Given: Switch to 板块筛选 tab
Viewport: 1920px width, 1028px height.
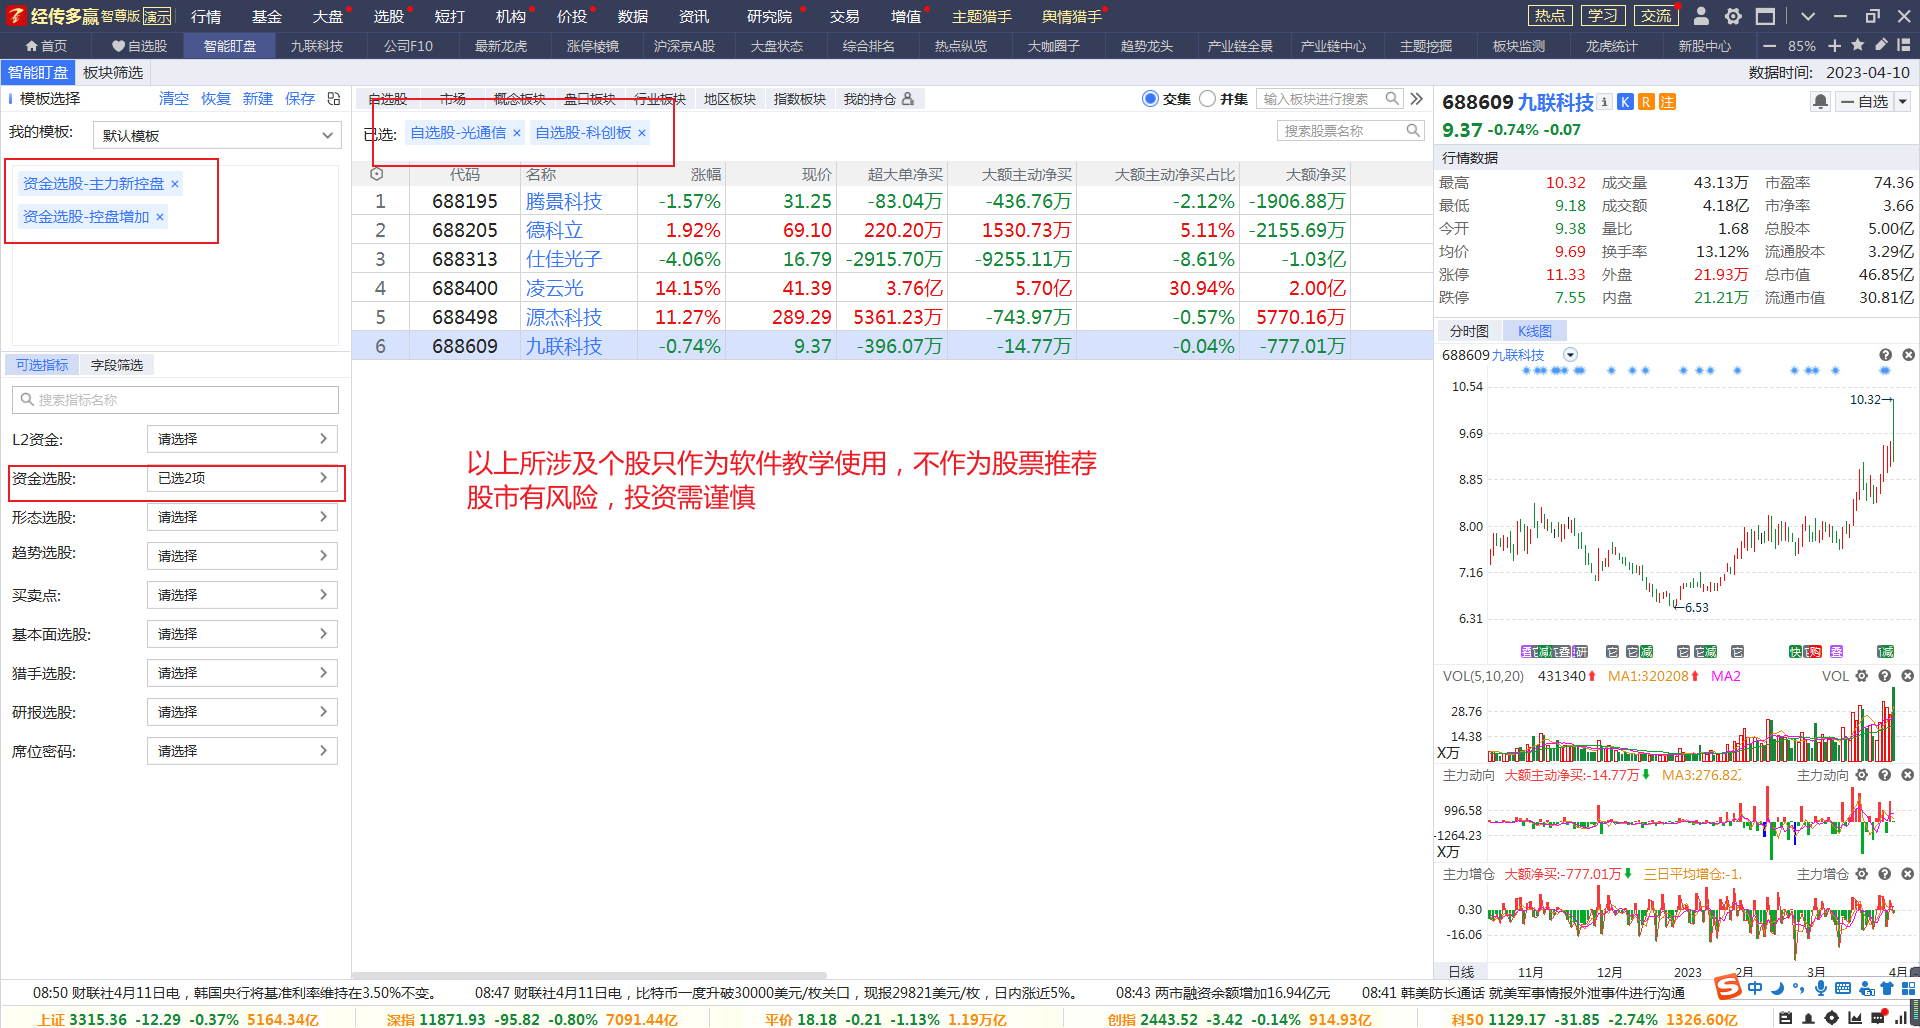Looking at the screenshot, I should pyautogui.click(x=113, y=72).
